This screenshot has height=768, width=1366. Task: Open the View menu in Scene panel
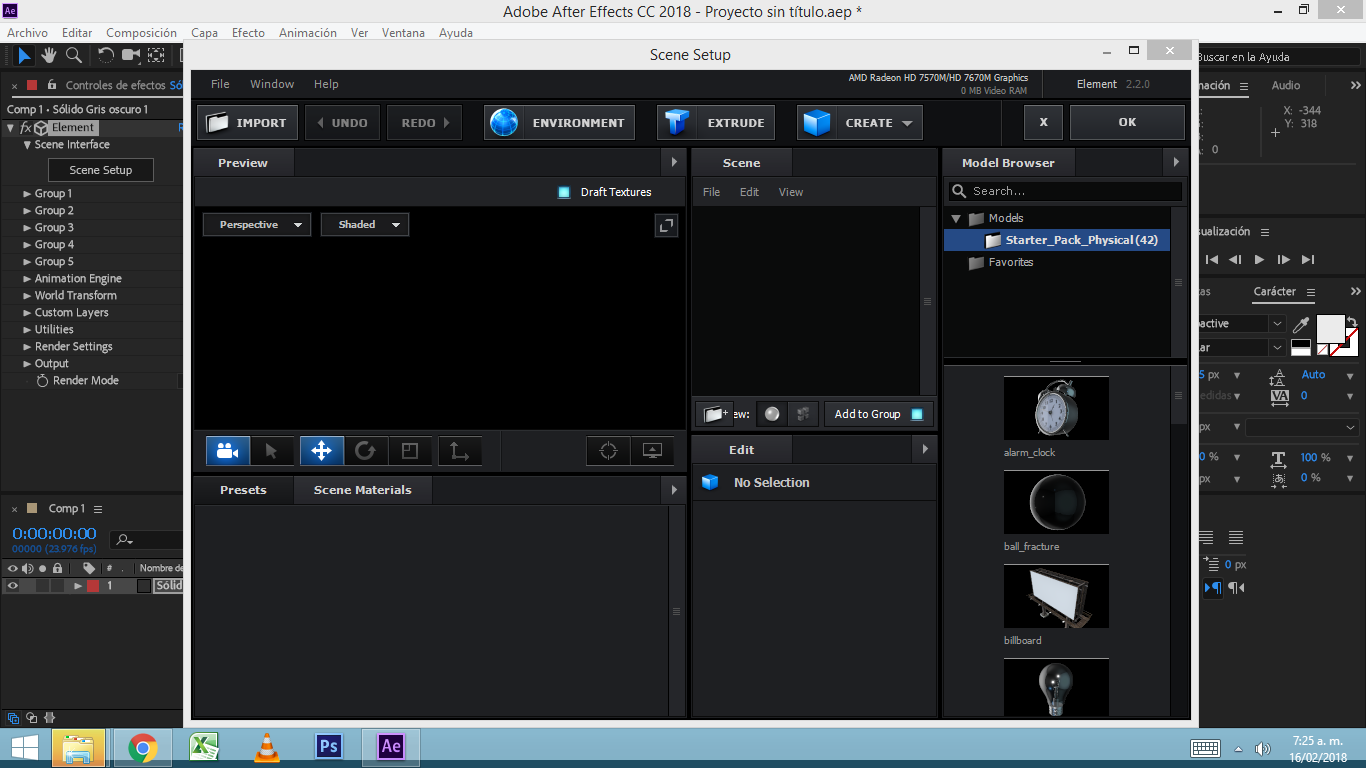(790, 192)
